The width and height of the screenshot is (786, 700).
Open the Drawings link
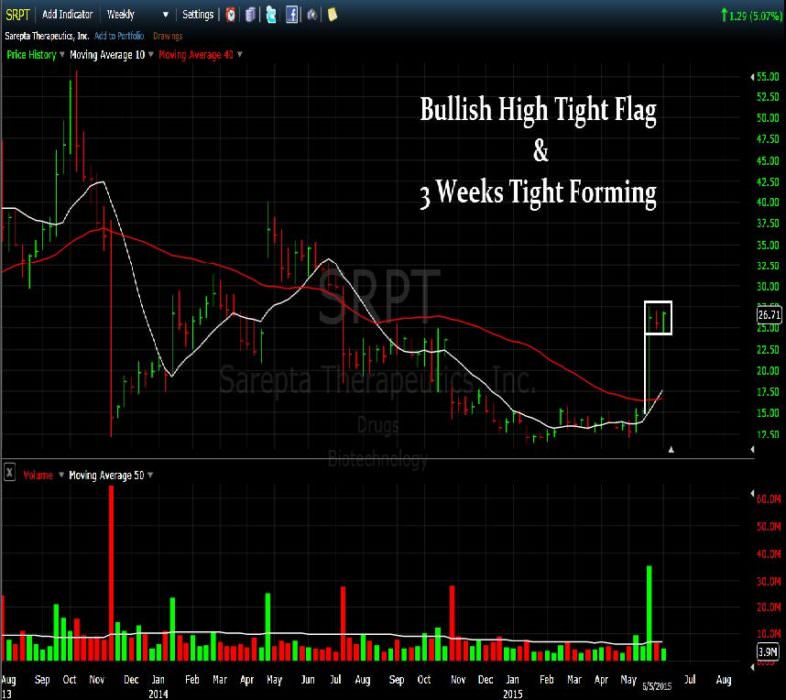(167, 36)
